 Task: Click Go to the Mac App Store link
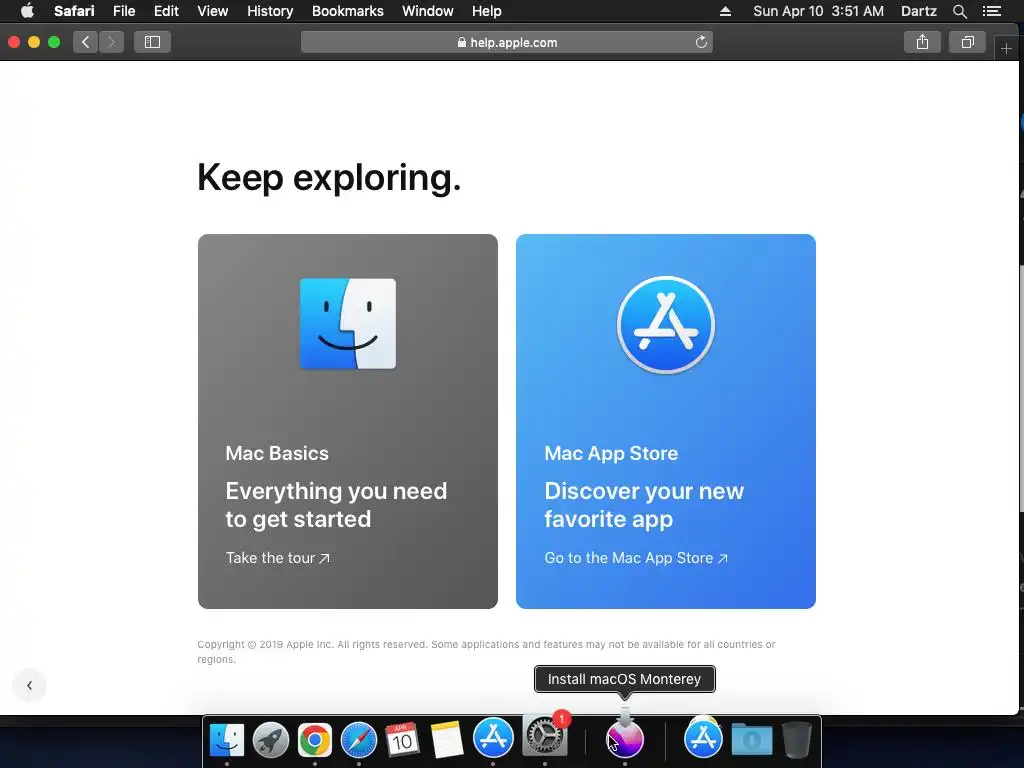coord(636,558)
